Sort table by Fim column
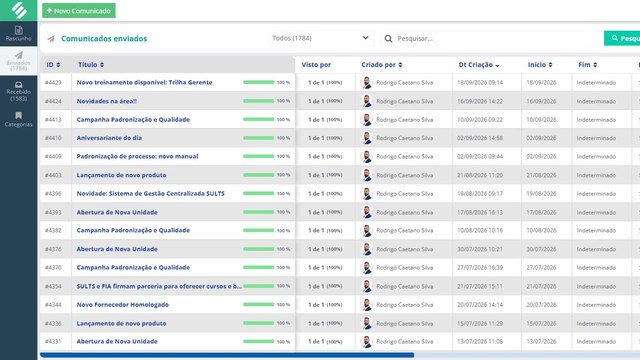Image resolution: width=640 pixels, height=360 pixels. (x=587, y=64)
